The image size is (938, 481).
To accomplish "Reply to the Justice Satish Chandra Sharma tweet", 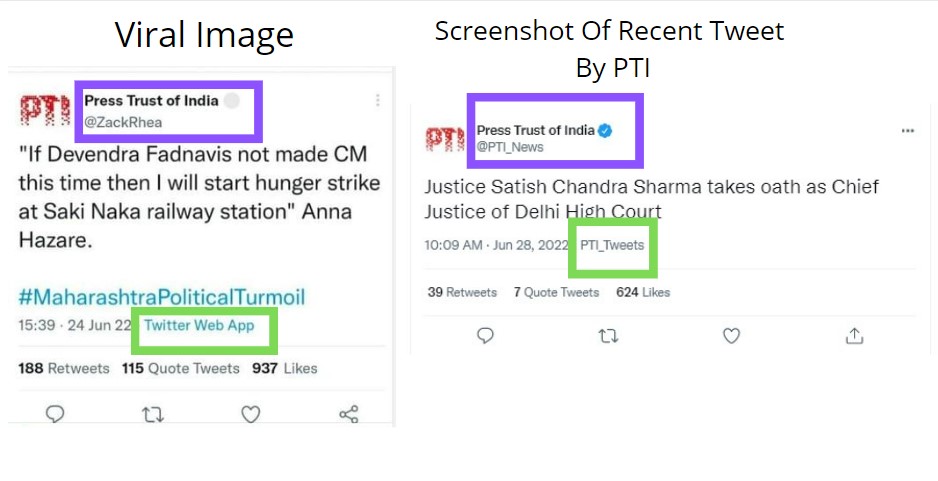I will pyautogui.click(x=485, y=336).
